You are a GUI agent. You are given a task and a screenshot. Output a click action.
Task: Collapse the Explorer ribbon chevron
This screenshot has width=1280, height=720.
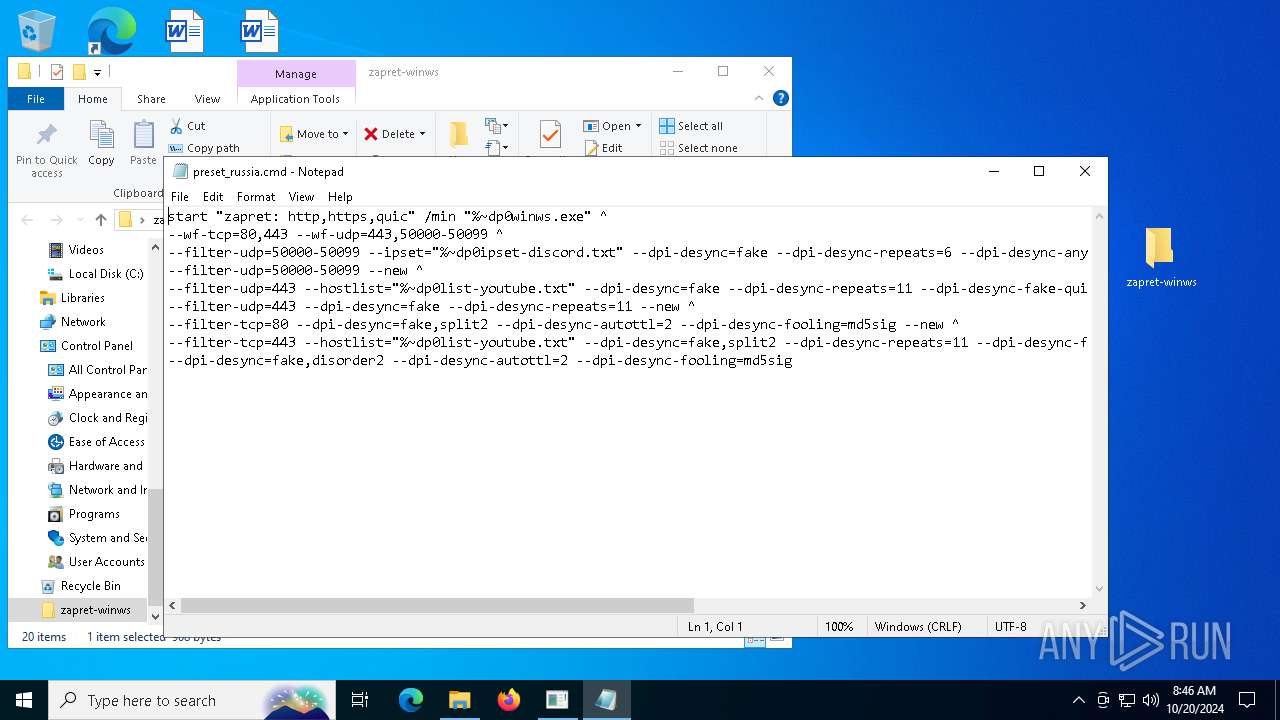point(759,98)
